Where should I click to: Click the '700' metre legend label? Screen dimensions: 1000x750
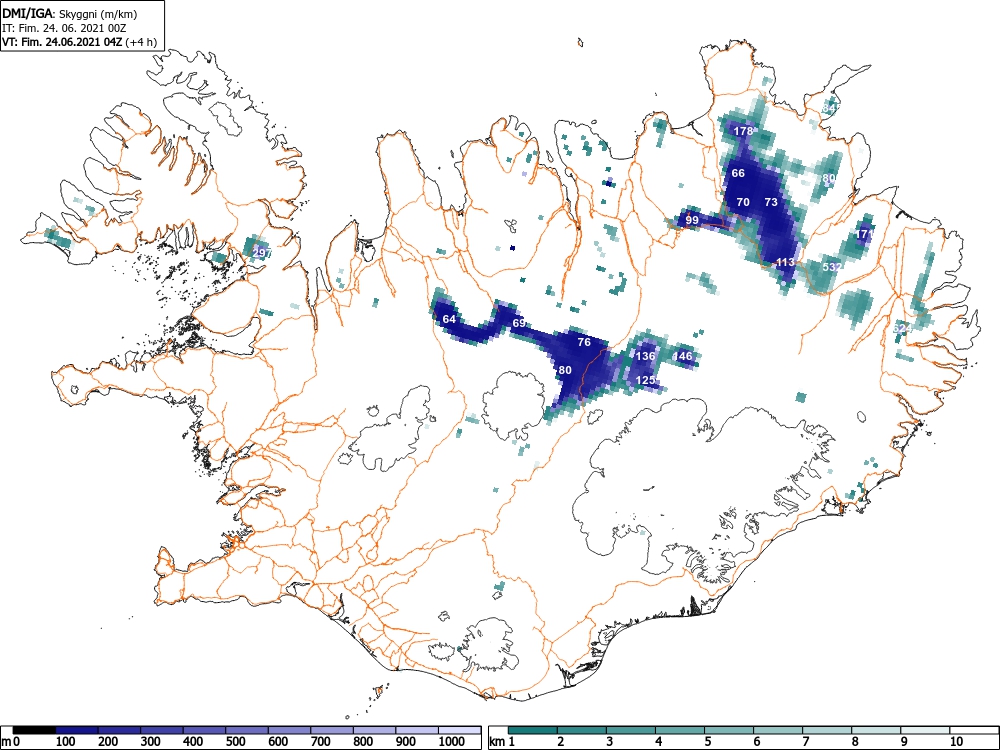coord(321,742)
